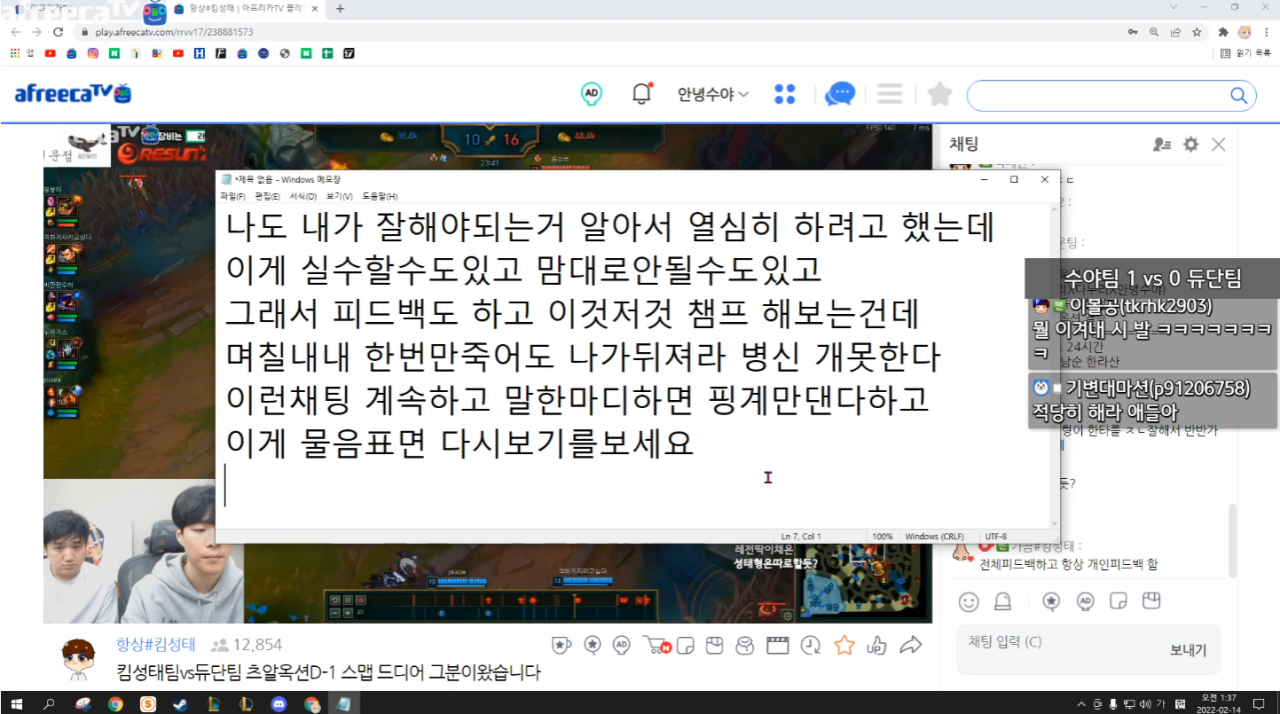Open Notepad 편집(E) menu
This screenshot has height=714, width=1280.
268,196
